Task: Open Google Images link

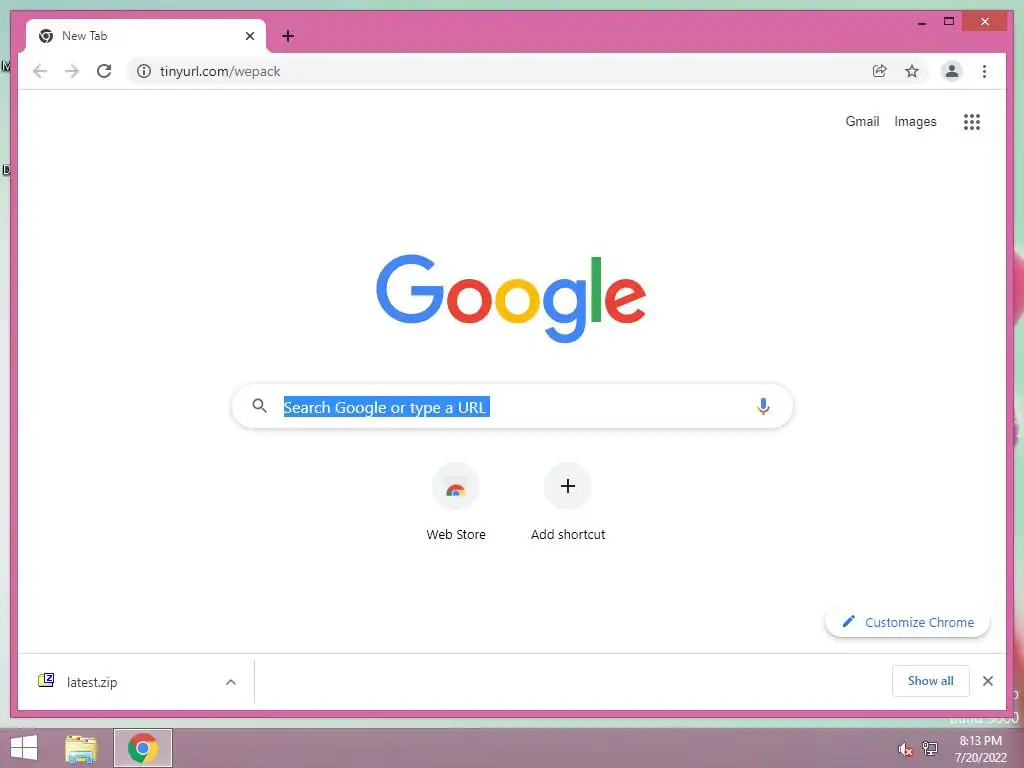Action: pos(915,121)
